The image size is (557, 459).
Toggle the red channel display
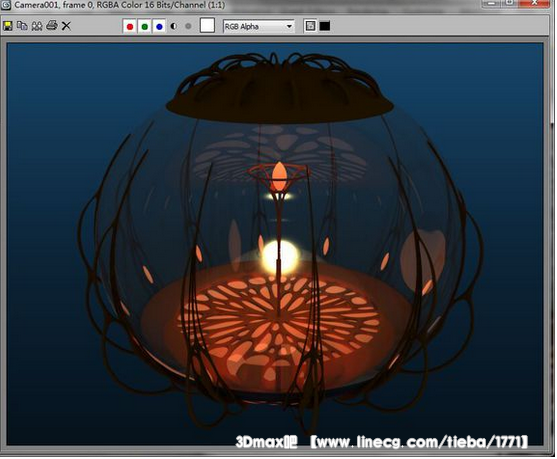click(x=130, y=27)
